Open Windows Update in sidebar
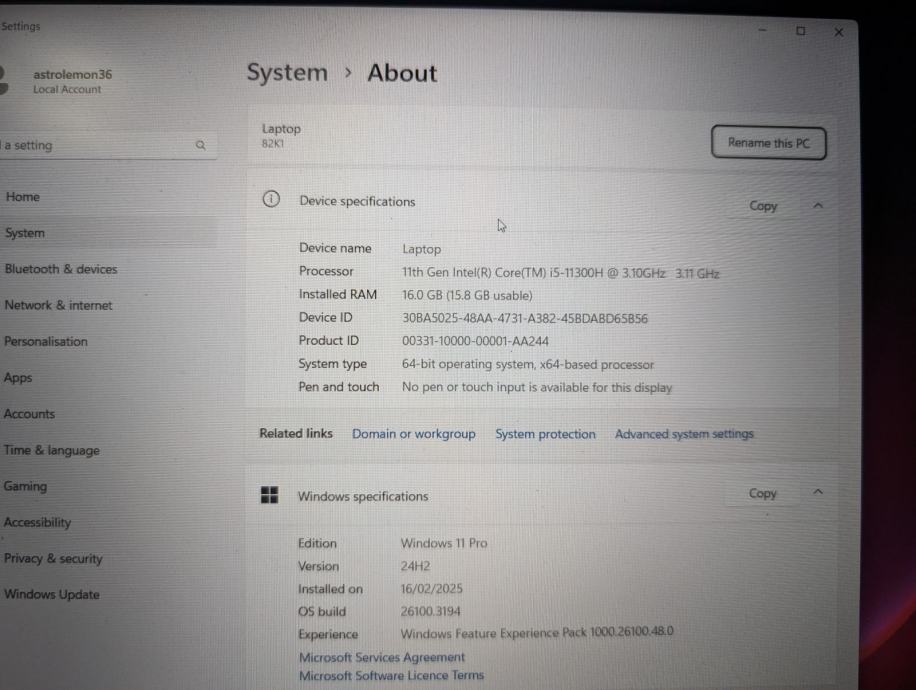The image size is (916, 690). pyautogui.click(x=51, y=594)
